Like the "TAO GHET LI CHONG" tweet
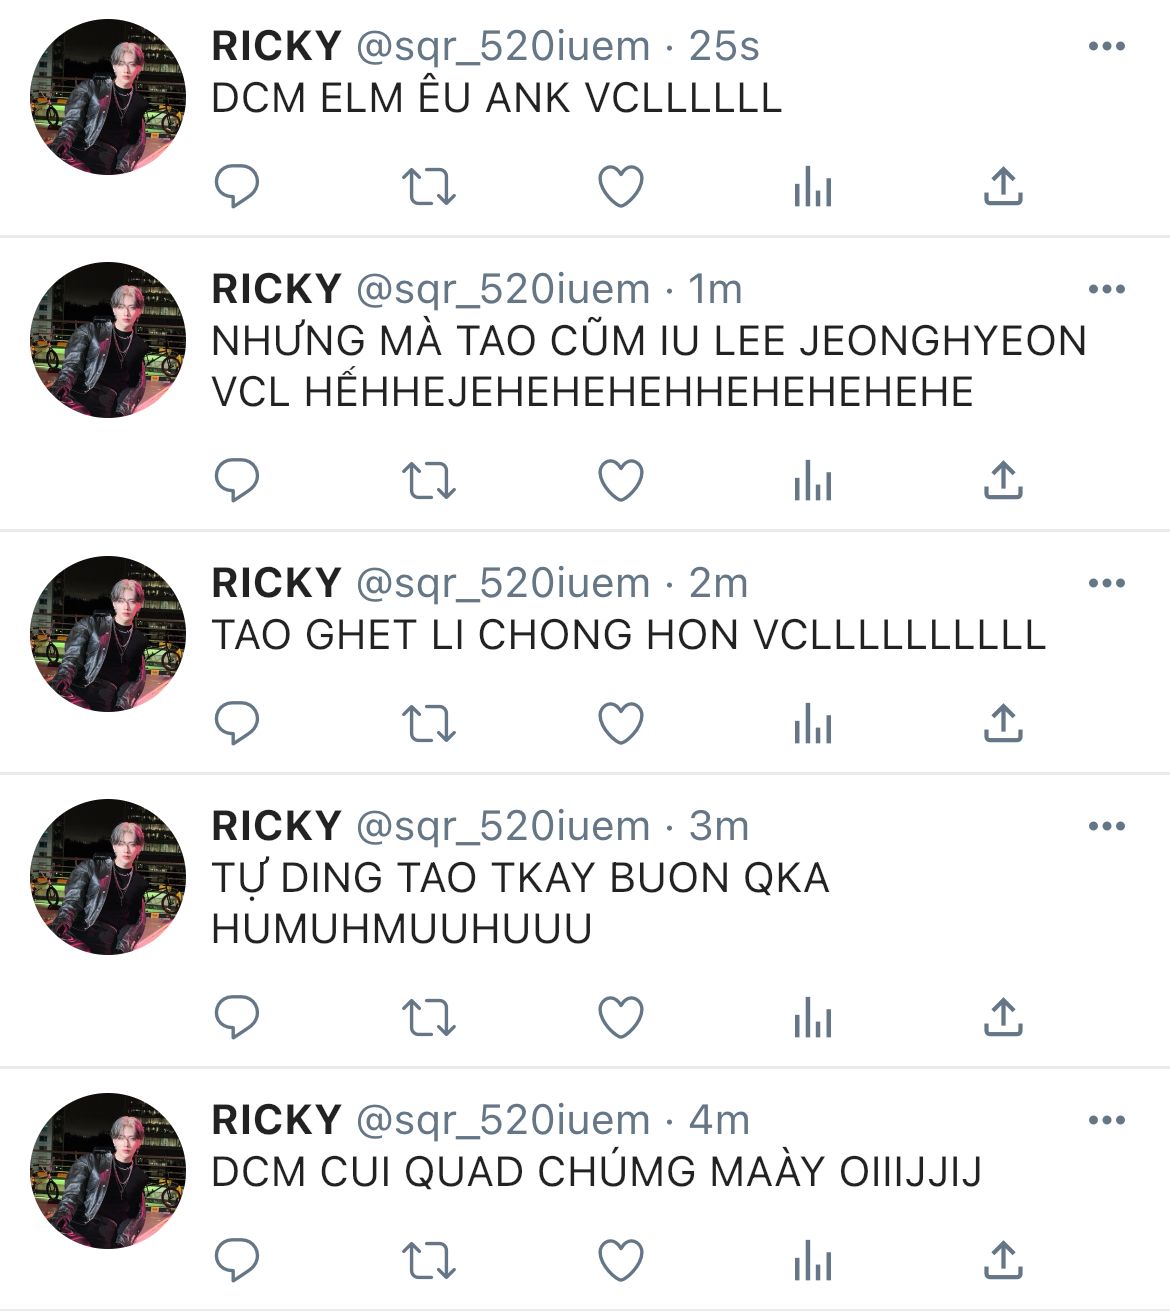The width and height of the screenshot is (1170, 1311). (x=620, y=723)
